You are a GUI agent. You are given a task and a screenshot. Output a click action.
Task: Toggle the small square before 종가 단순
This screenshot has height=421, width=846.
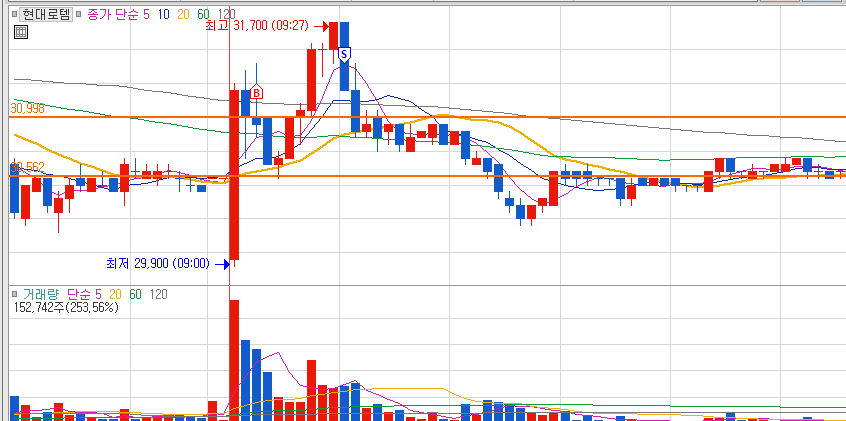pos(79,15)
